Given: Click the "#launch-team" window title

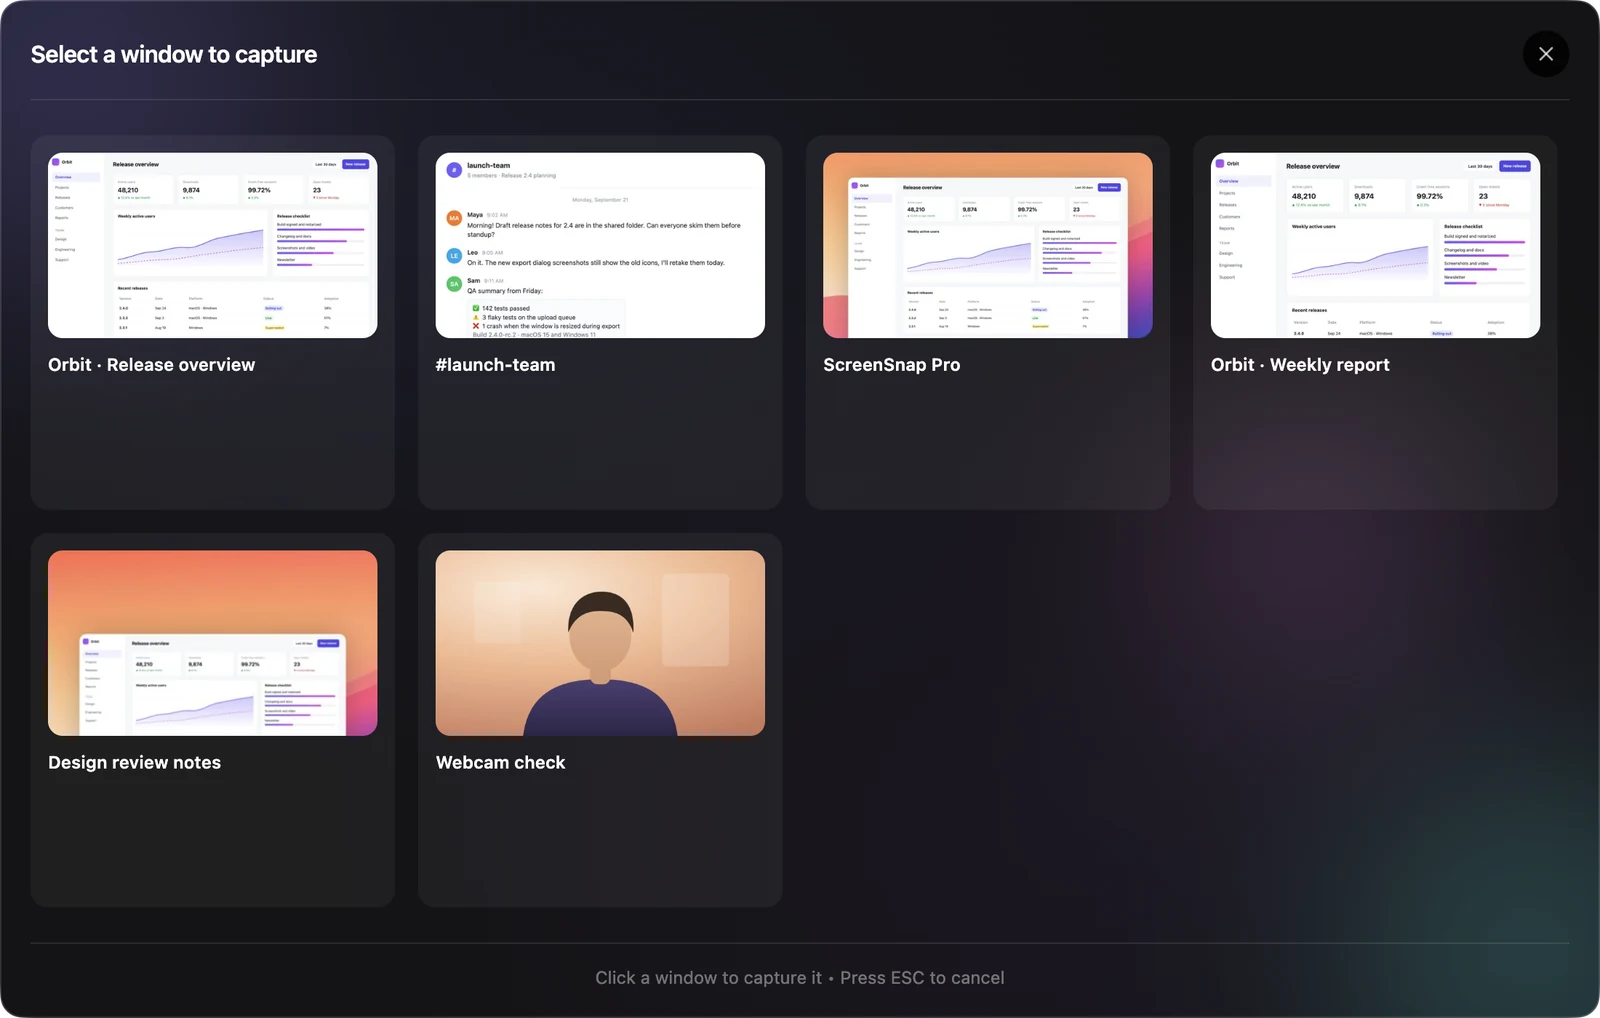Looking at the screenshot, I should [496, 365].
